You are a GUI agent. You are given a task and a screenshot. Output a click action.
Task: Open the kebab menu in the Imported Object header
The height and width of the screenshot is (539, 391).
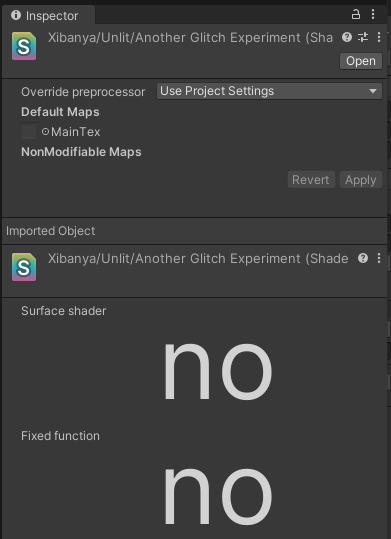(x=379, y=258)
